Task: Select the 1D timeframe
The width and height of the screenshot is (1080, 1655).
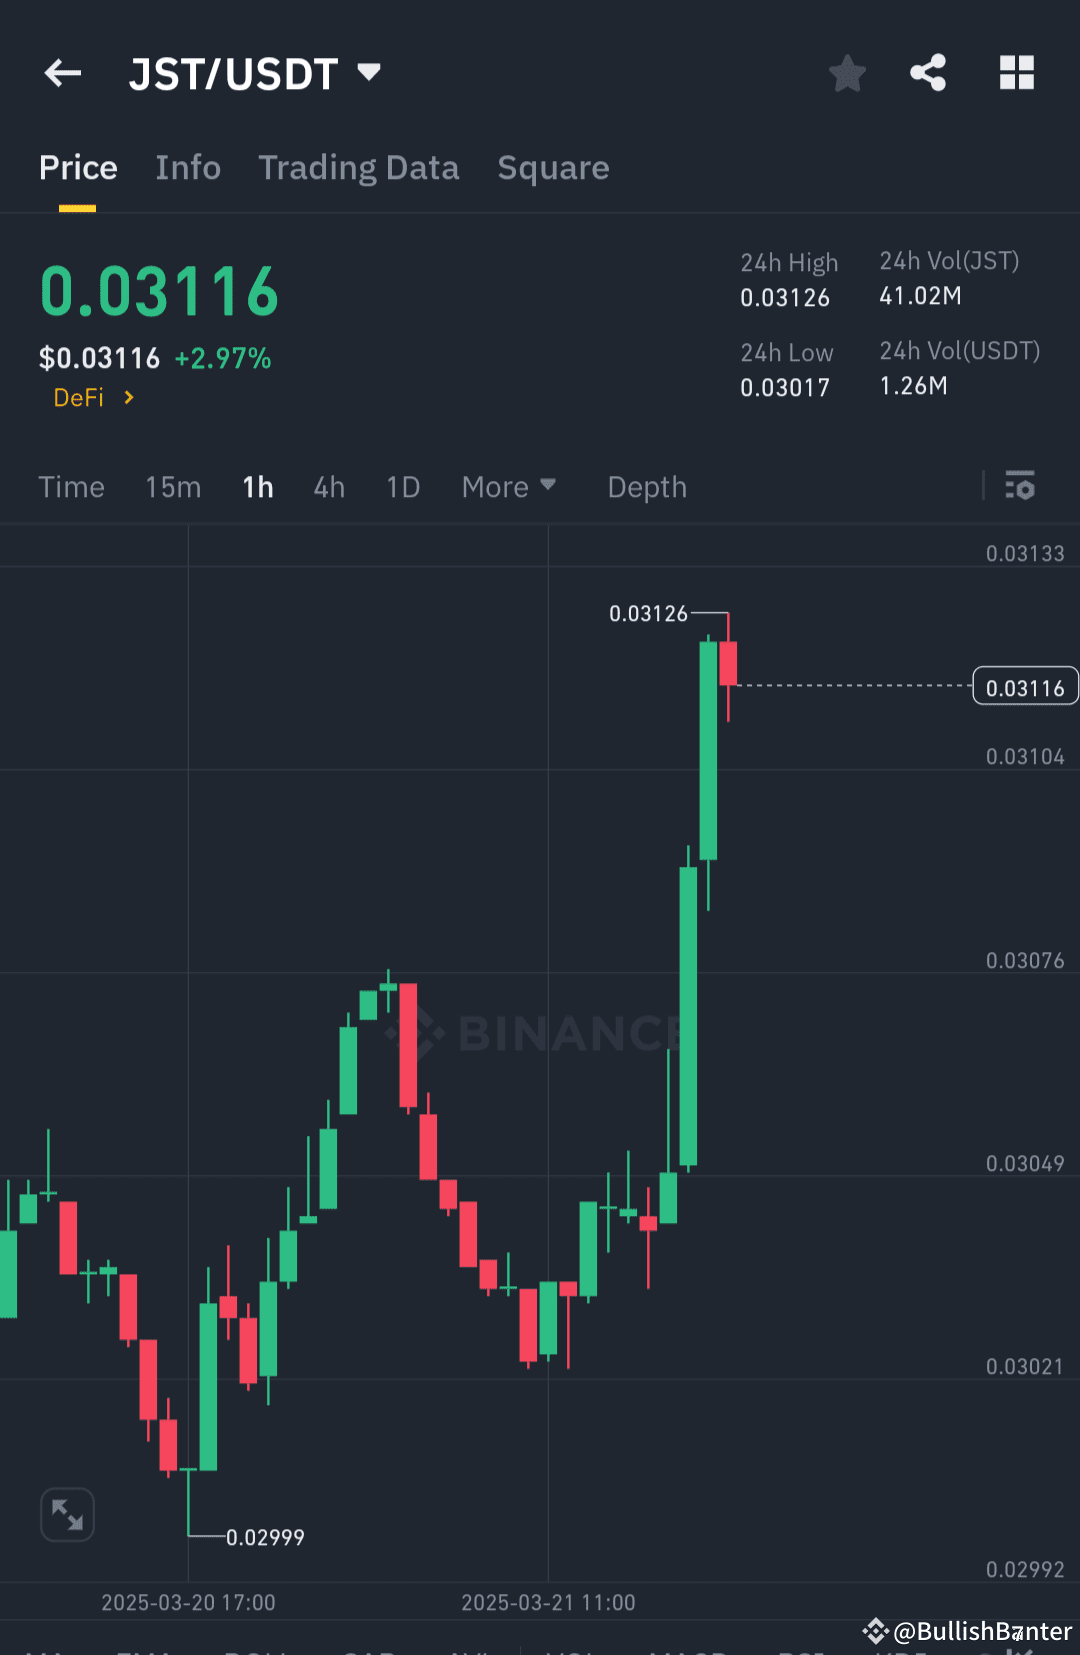Action: click(x=402, y=487)
